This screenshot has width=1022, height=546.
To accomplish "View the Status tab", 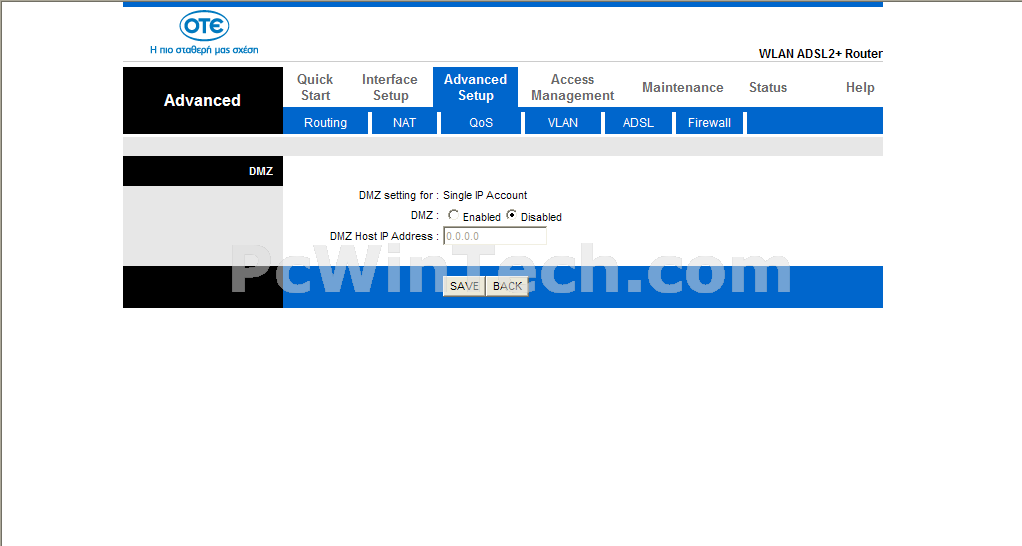I will [767, 87].
